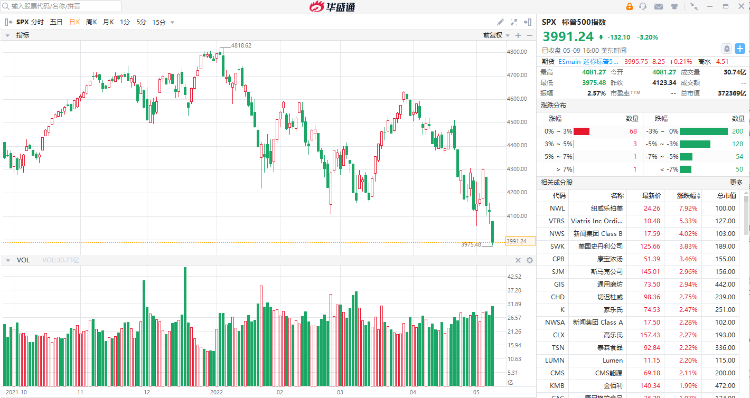This screenshot has width=750, height=398.
Task: Collapse the VOL panel triangle
Action: [8, 260]
